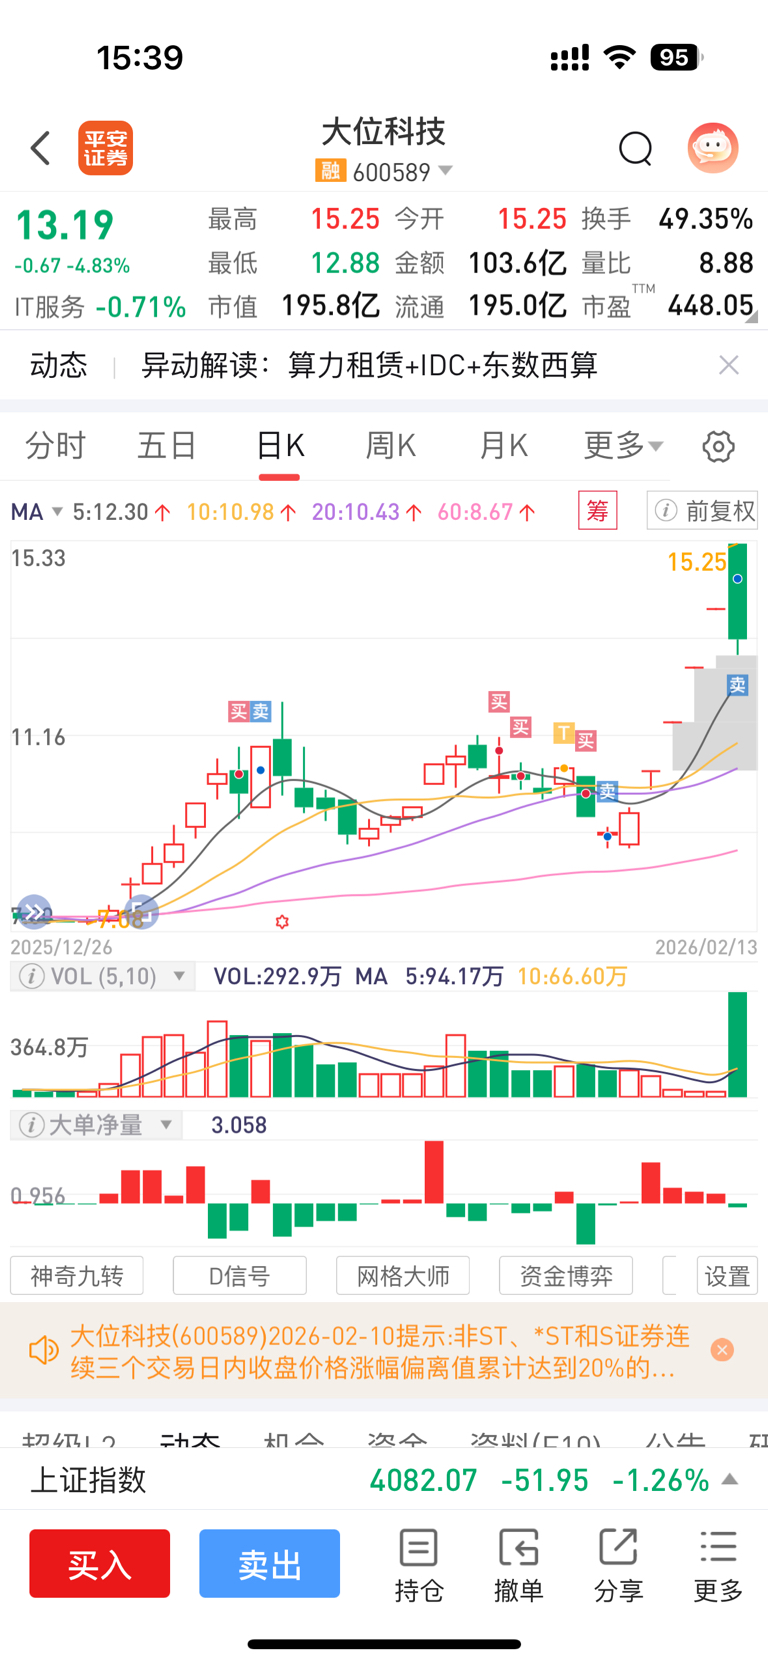Screen dimensions: 769x1665
Task: Toggle the 筹 chip distribution button
Action: pyautogui.click(x=598, y=511)
